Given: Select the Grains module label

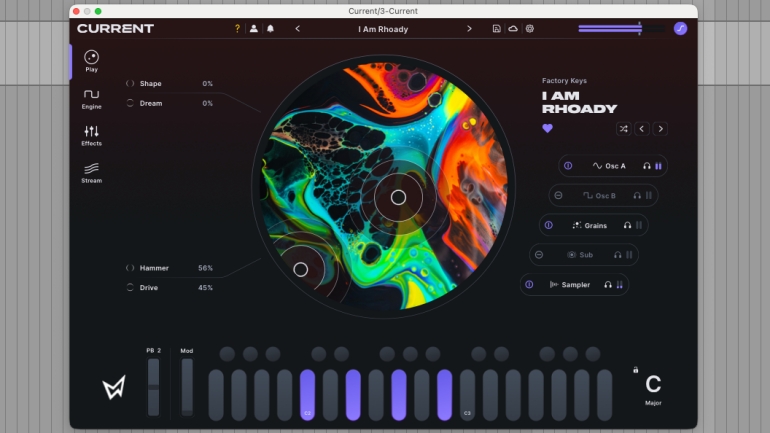Looking at the screenshot, I should pyautogui.click(x=589, y=225).
